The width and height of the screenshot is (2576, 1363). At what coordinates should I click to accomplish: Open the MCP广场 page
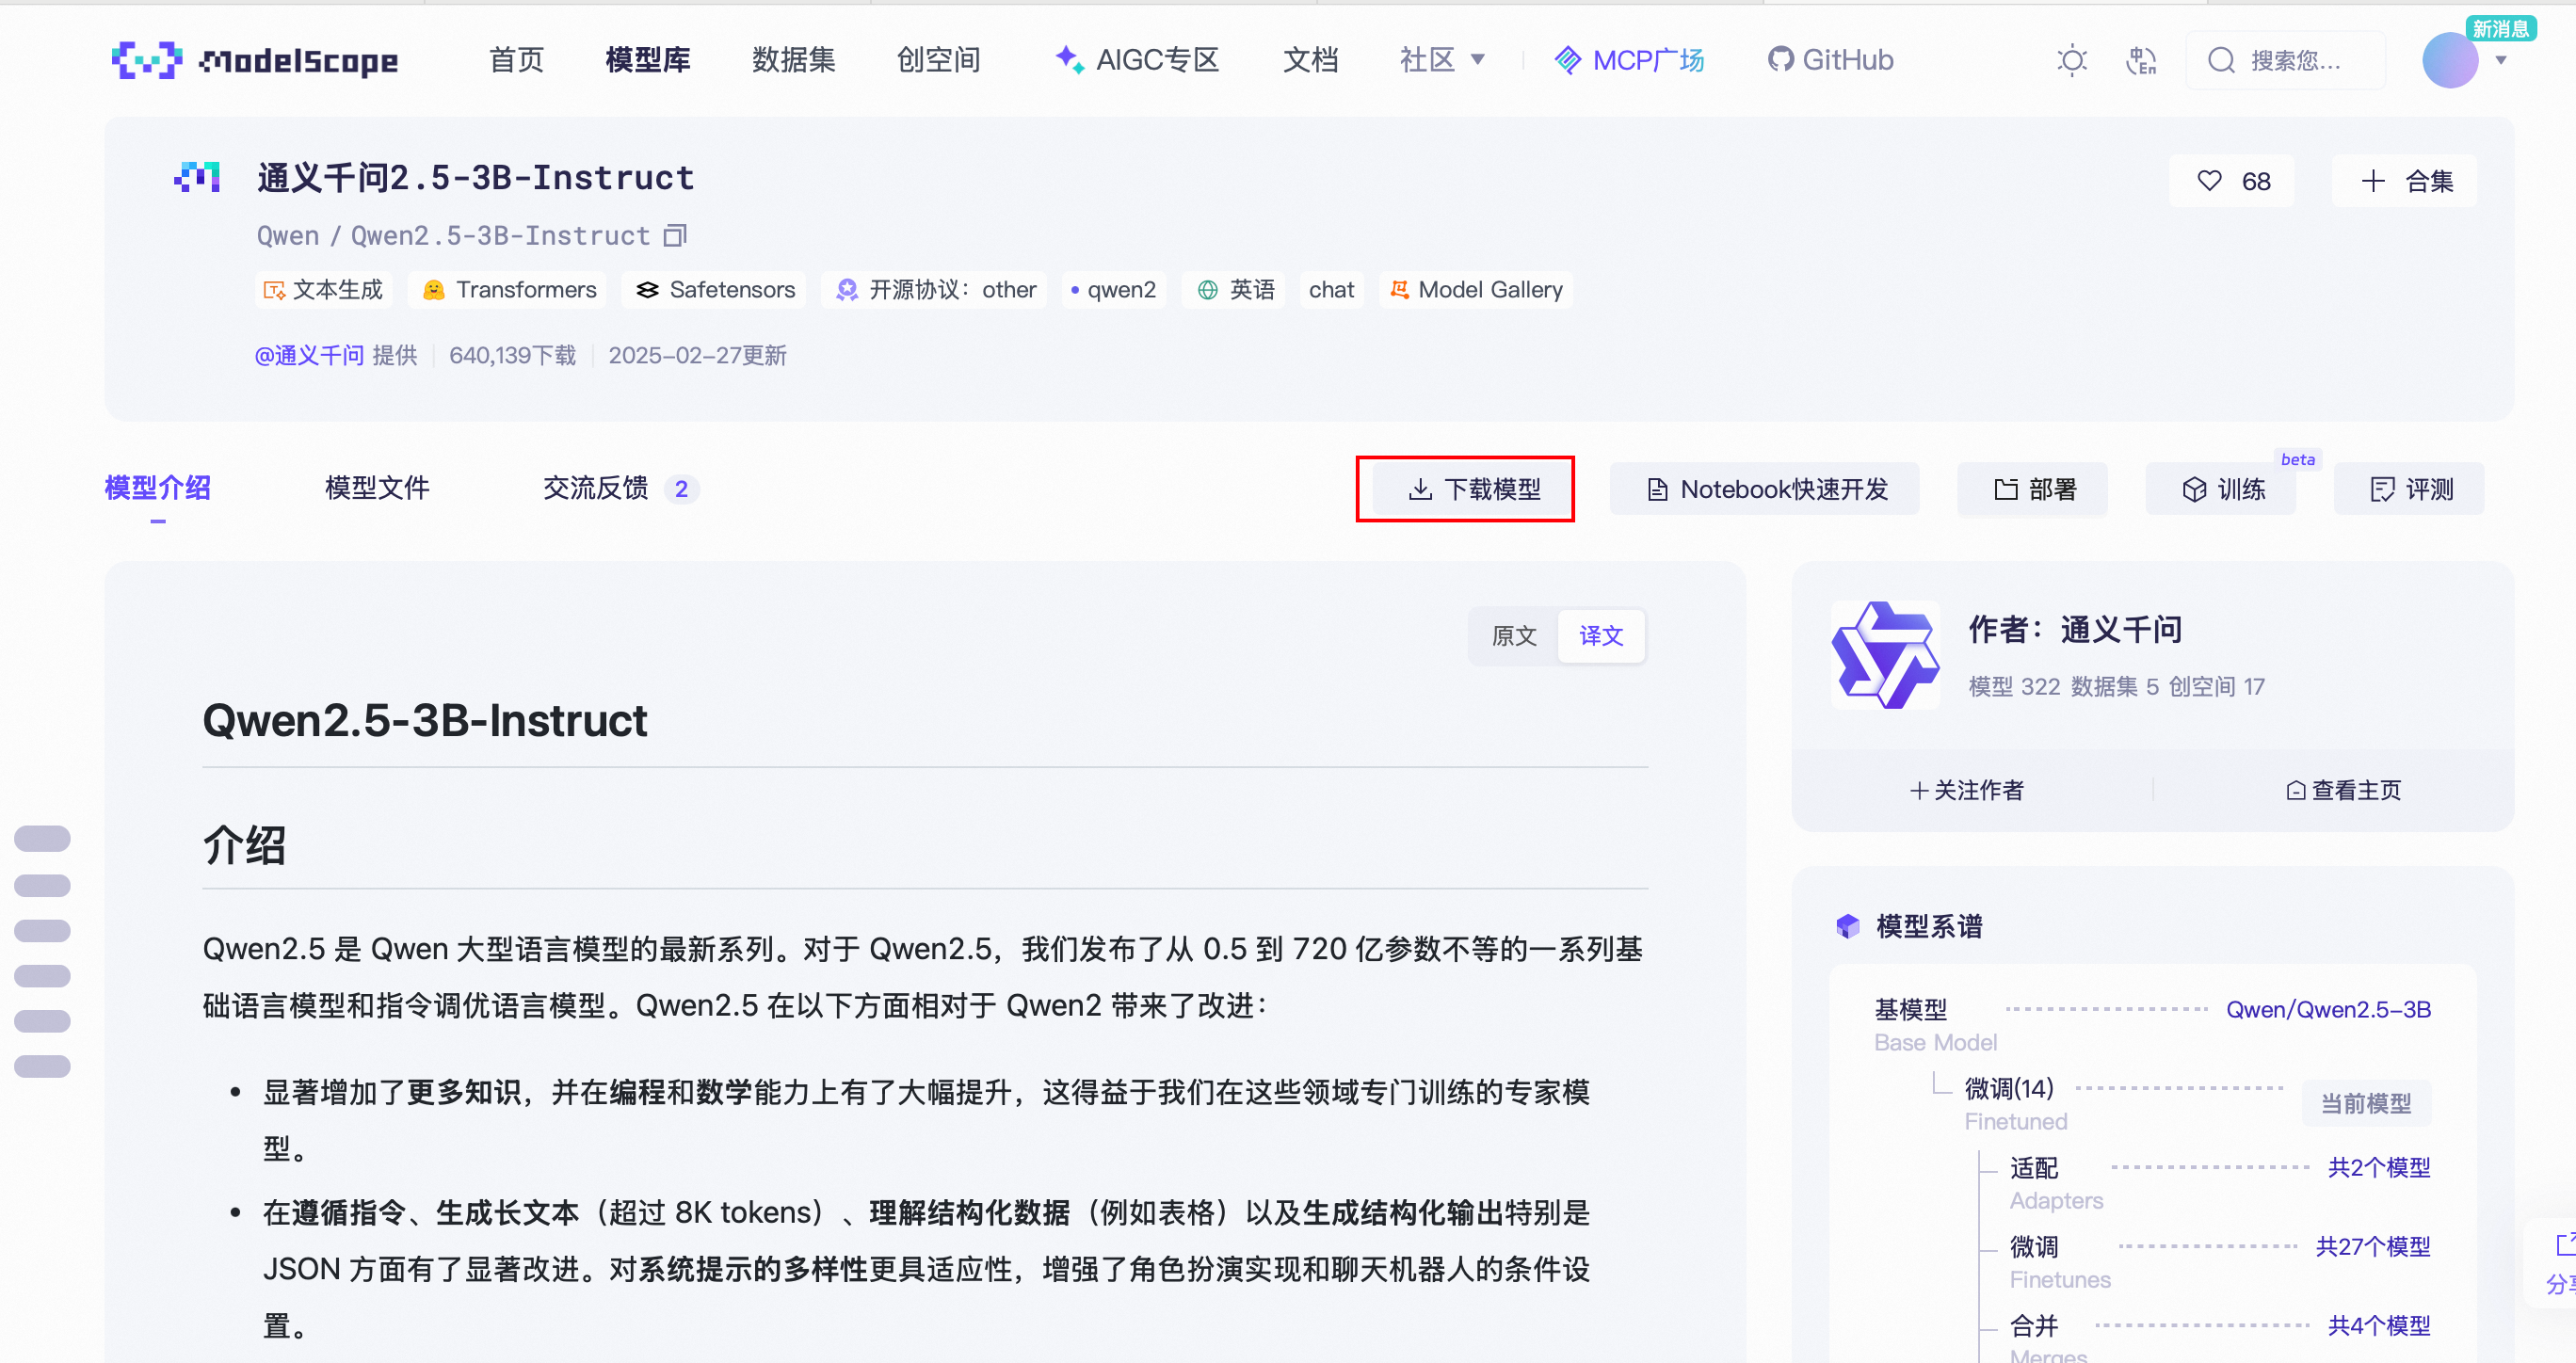pyautogui.click(x=1628, y=60)
